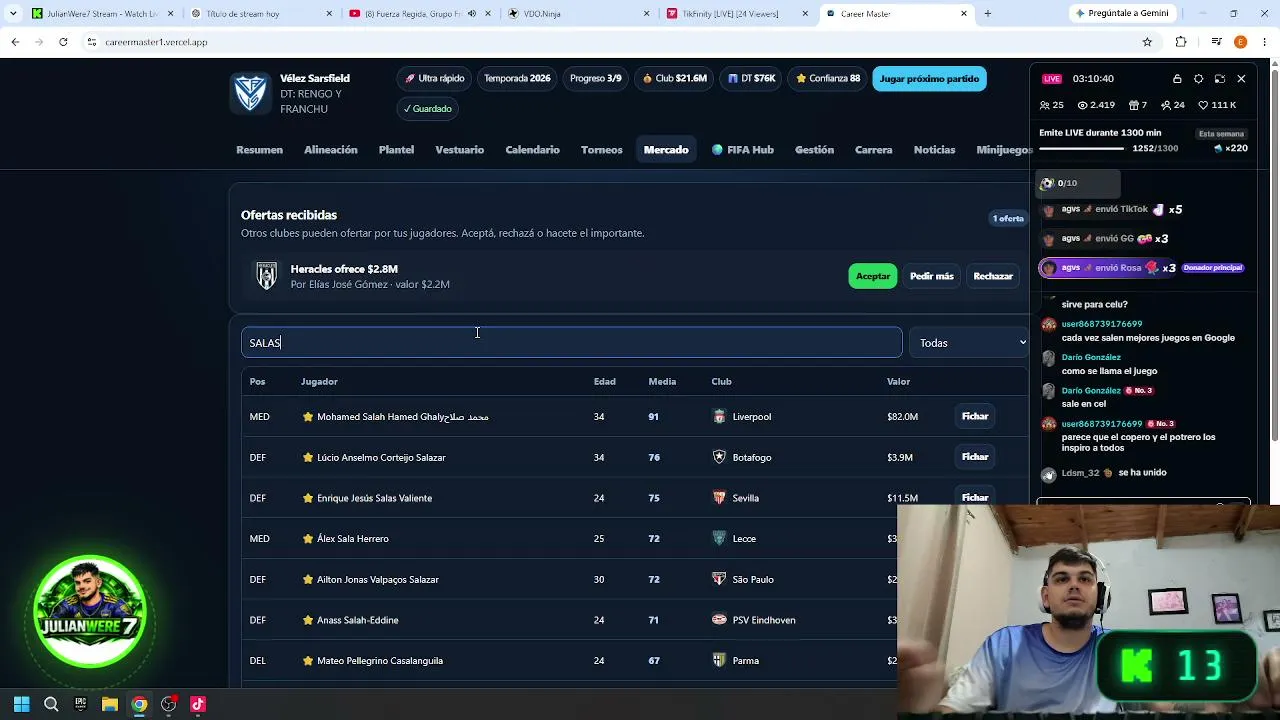This screenshot has width=1280, height=720.
Task: Open the Carrera tab
Action: pyautogui.click(x=873, y=150)
